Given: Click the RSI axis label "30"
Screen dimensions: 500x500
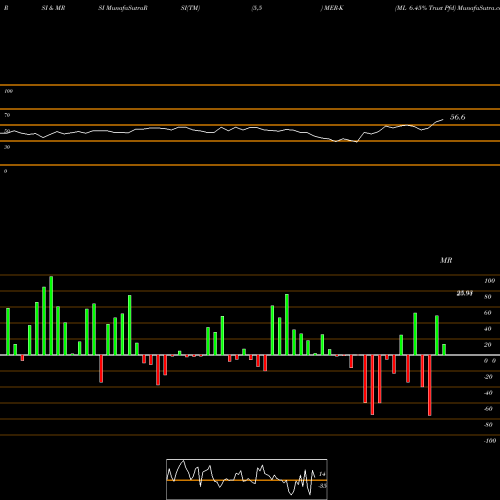Looking at the screenshot, I should [7, 147].
